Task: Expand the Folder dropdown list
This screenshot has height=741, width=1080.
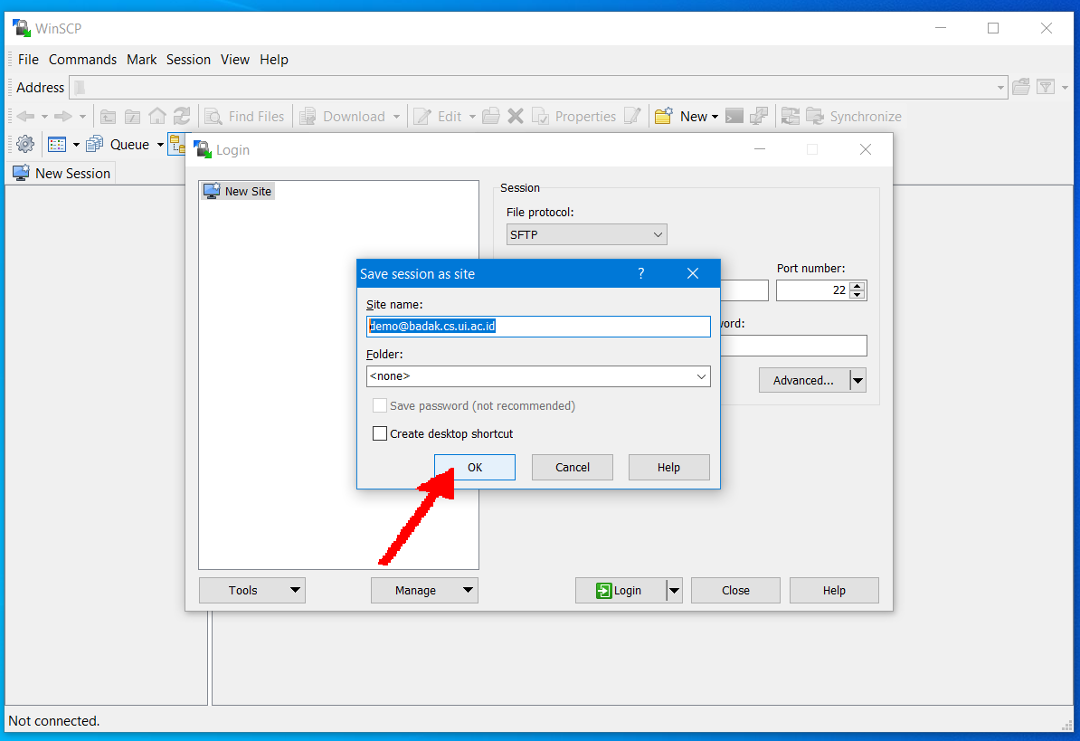Action: click(701, 376)
